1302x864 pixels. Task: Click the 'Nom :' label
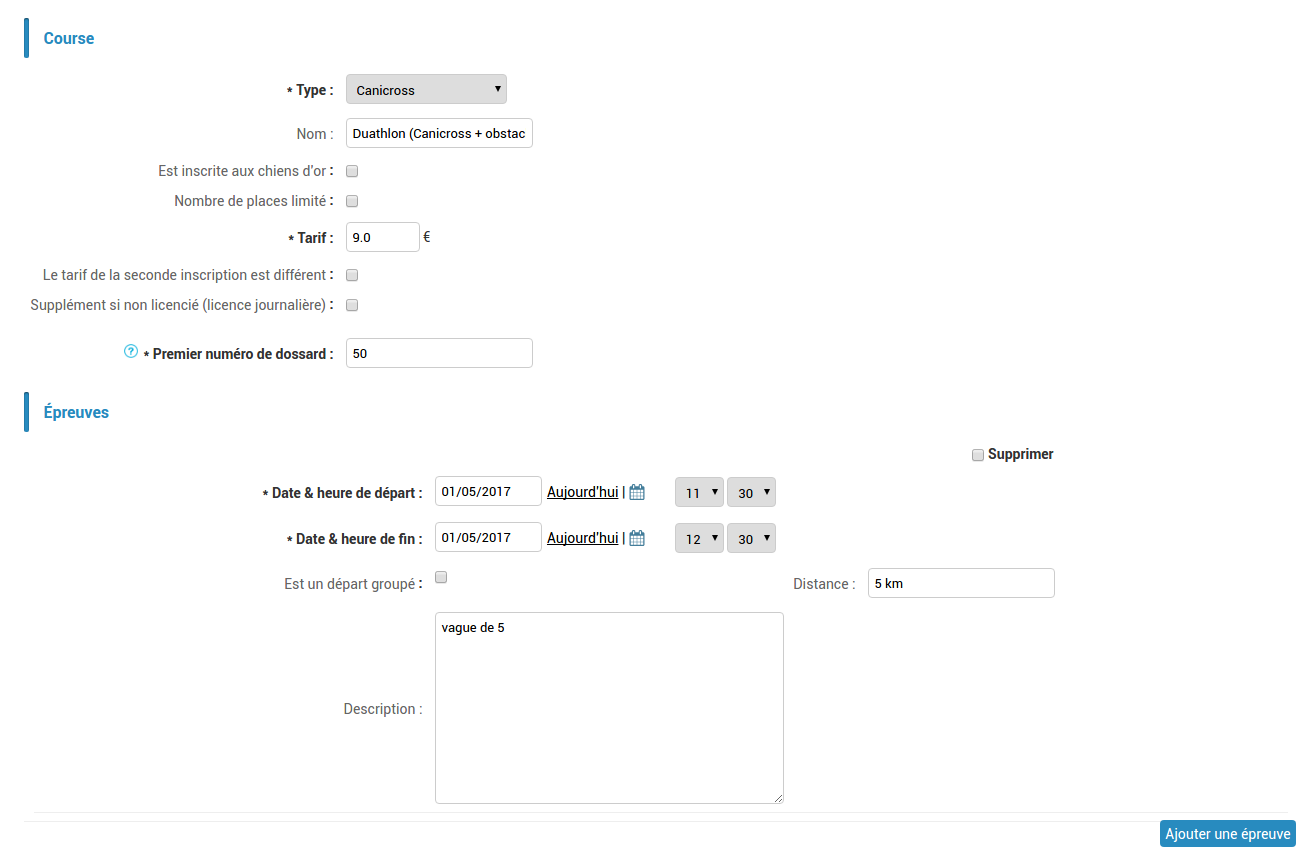coord(315,134)
